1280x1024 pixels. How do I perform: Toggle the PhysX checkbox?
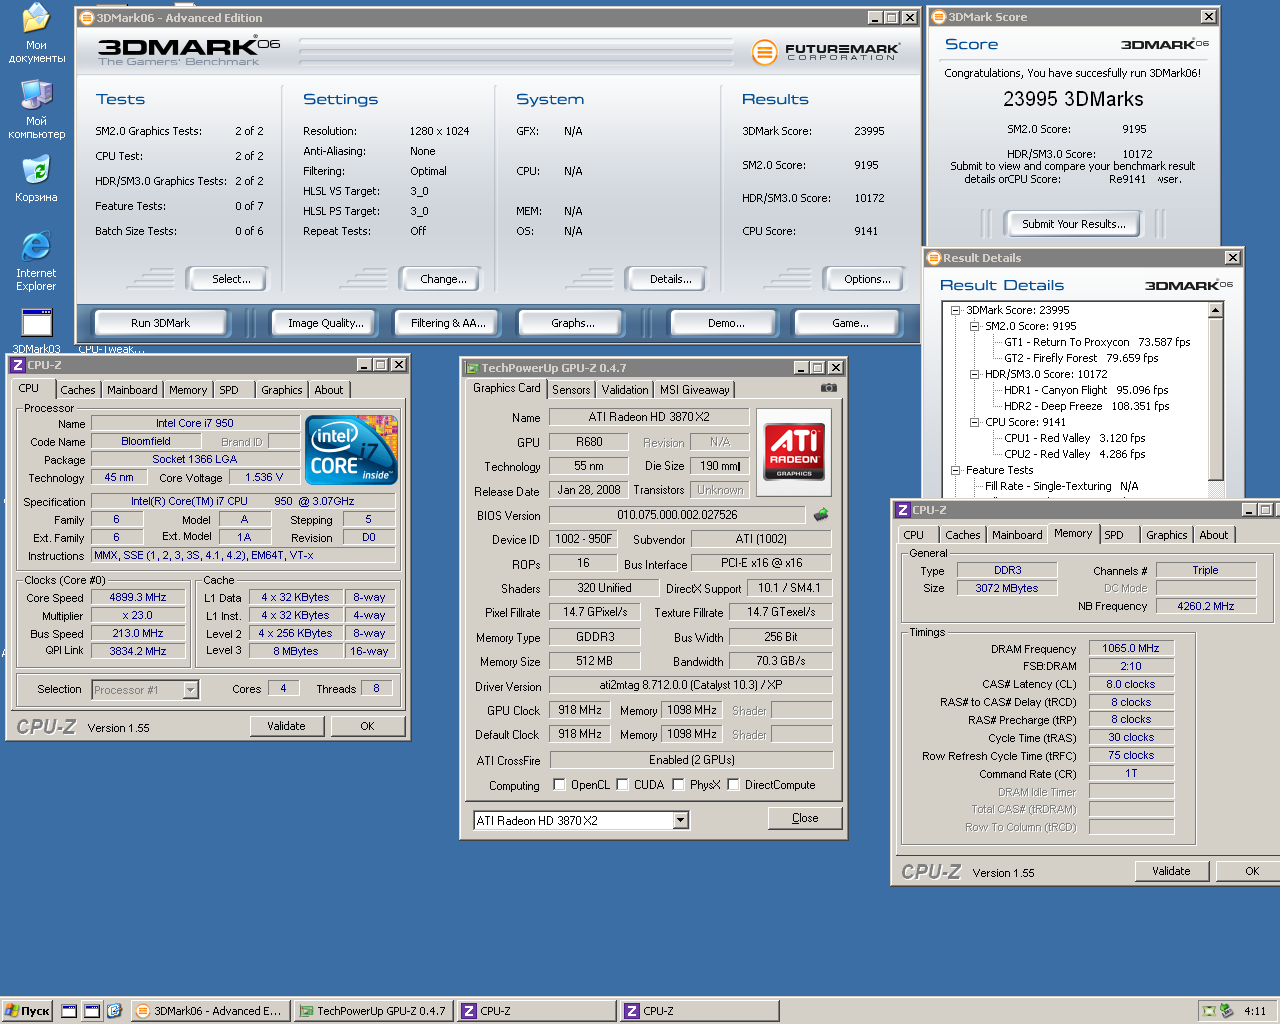(678, 785)
